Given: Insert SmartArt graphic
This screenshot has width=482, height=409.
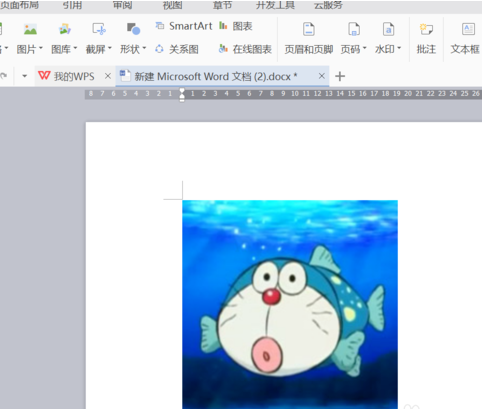Looking at the screenshot, I should [184, 26].
